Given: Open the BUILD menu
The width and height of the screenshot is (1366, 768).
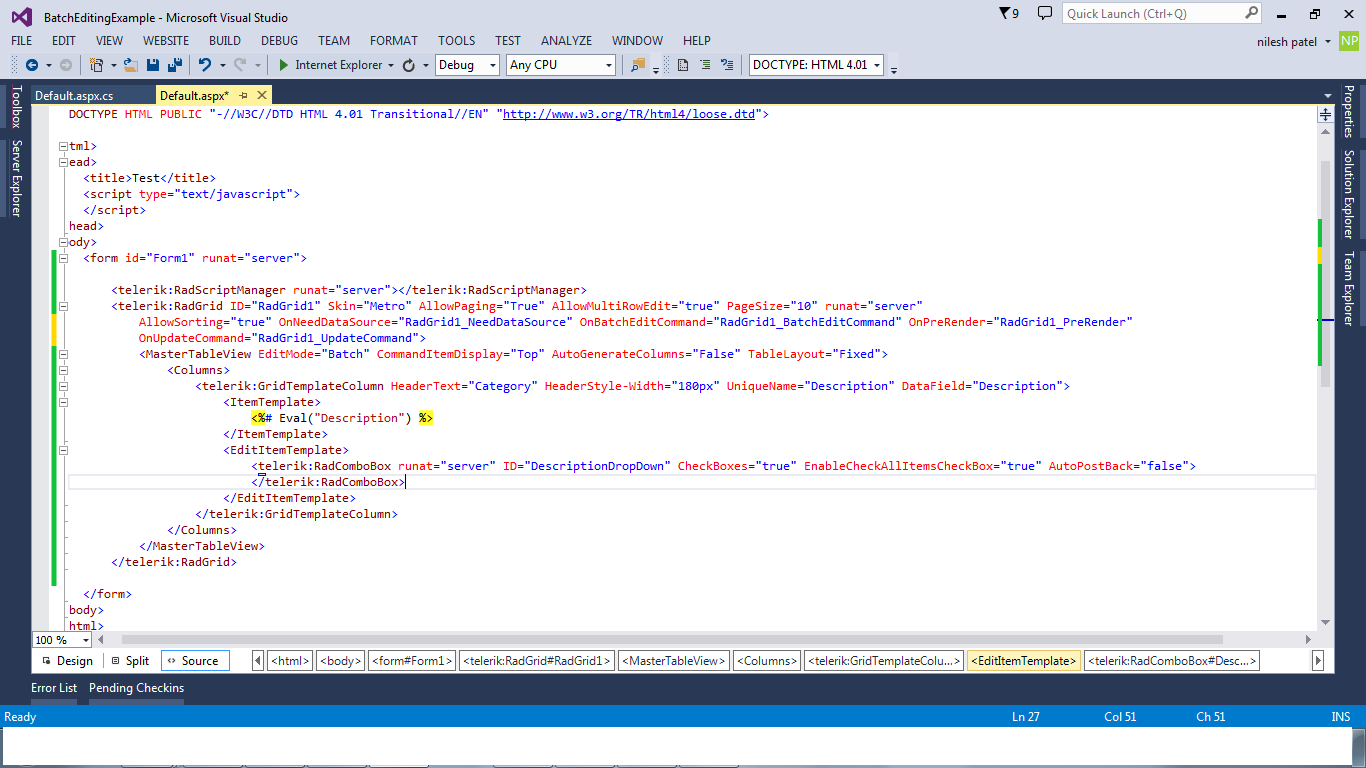Looking at the screenshot, I should pyautogui.click(x=225, y=41).
